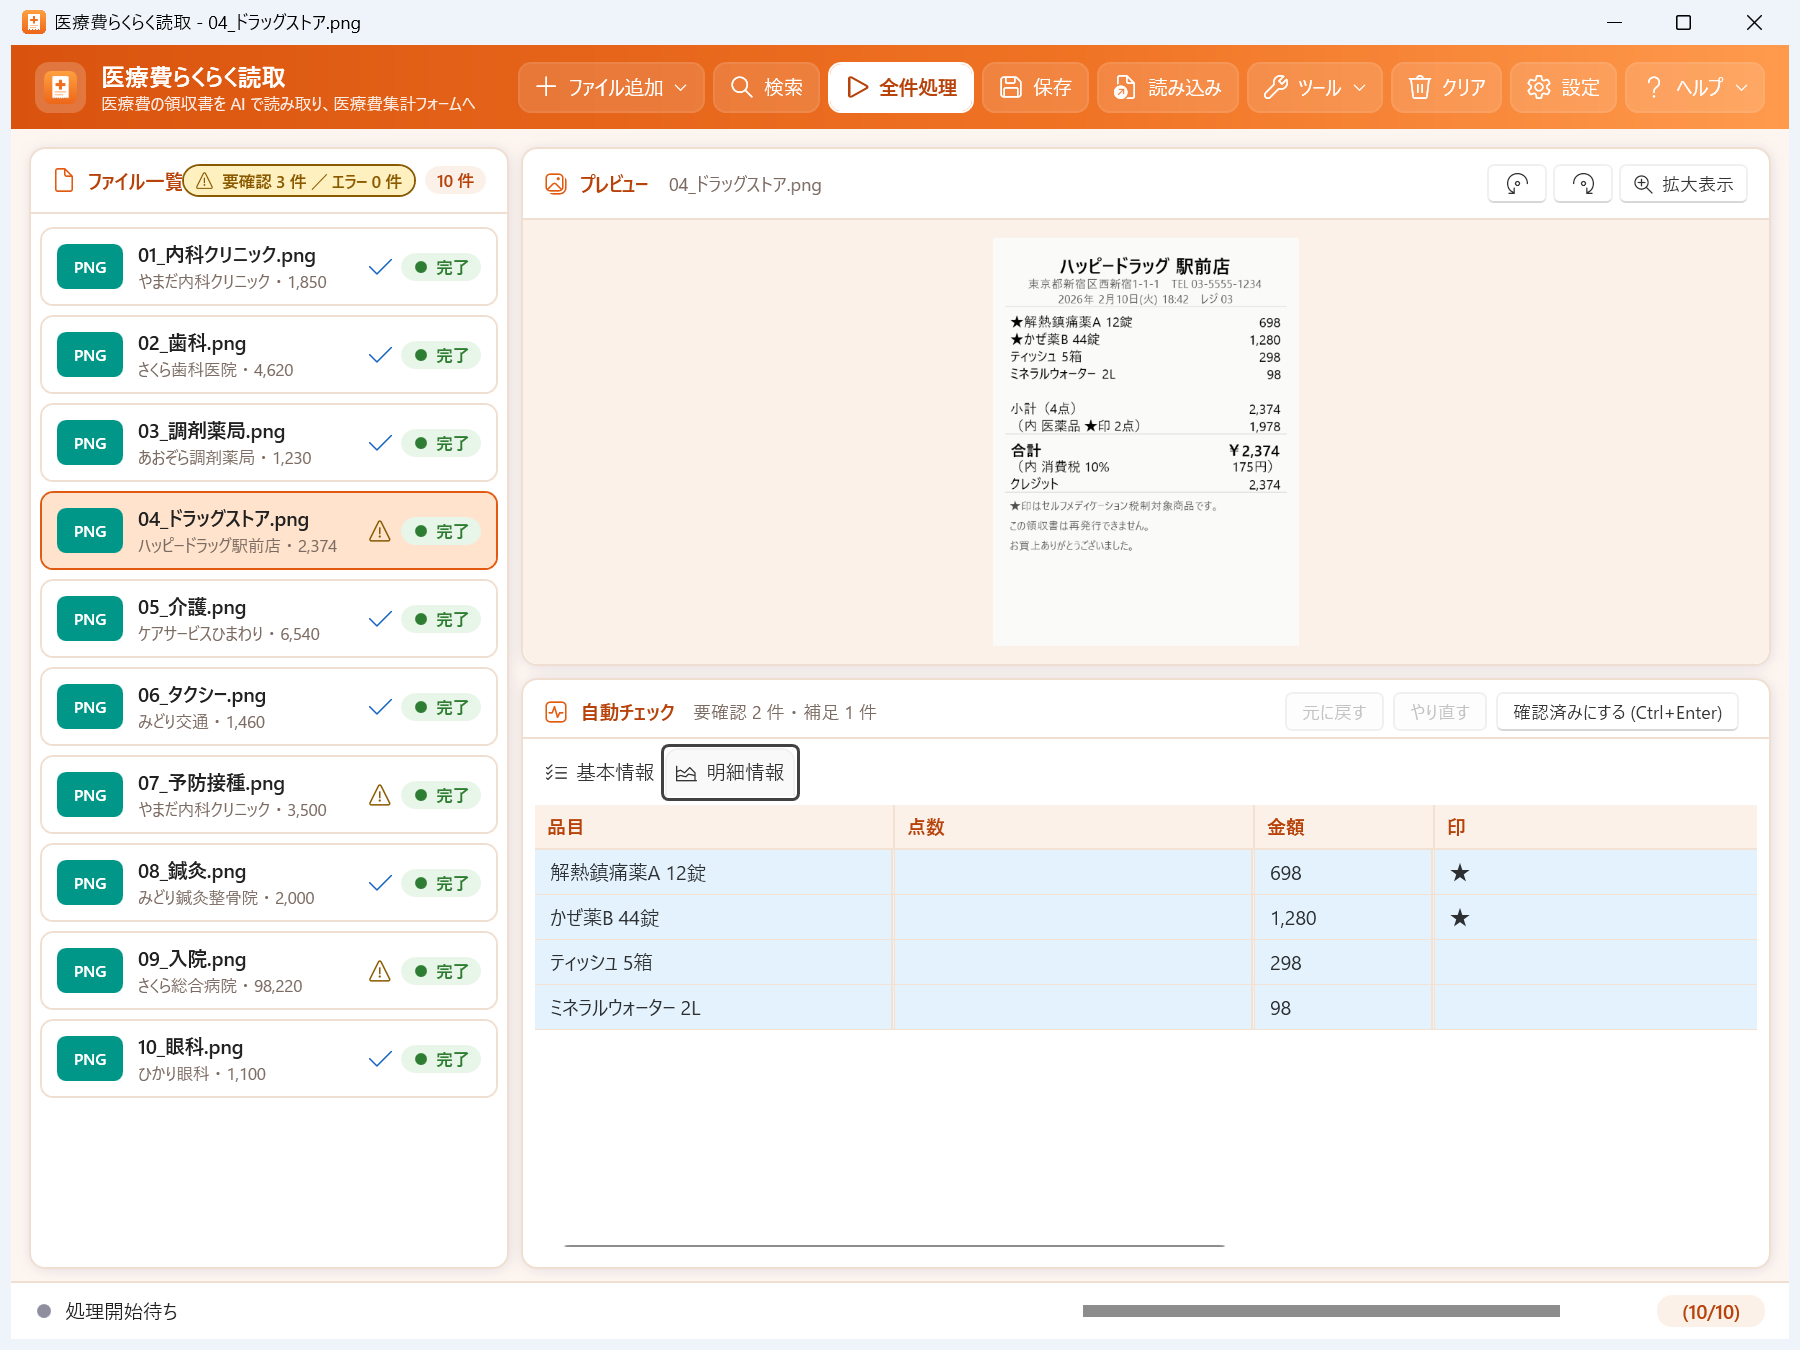
Task: Click PNG badge icon of 02_歯科.png
Action: [90, 355]
